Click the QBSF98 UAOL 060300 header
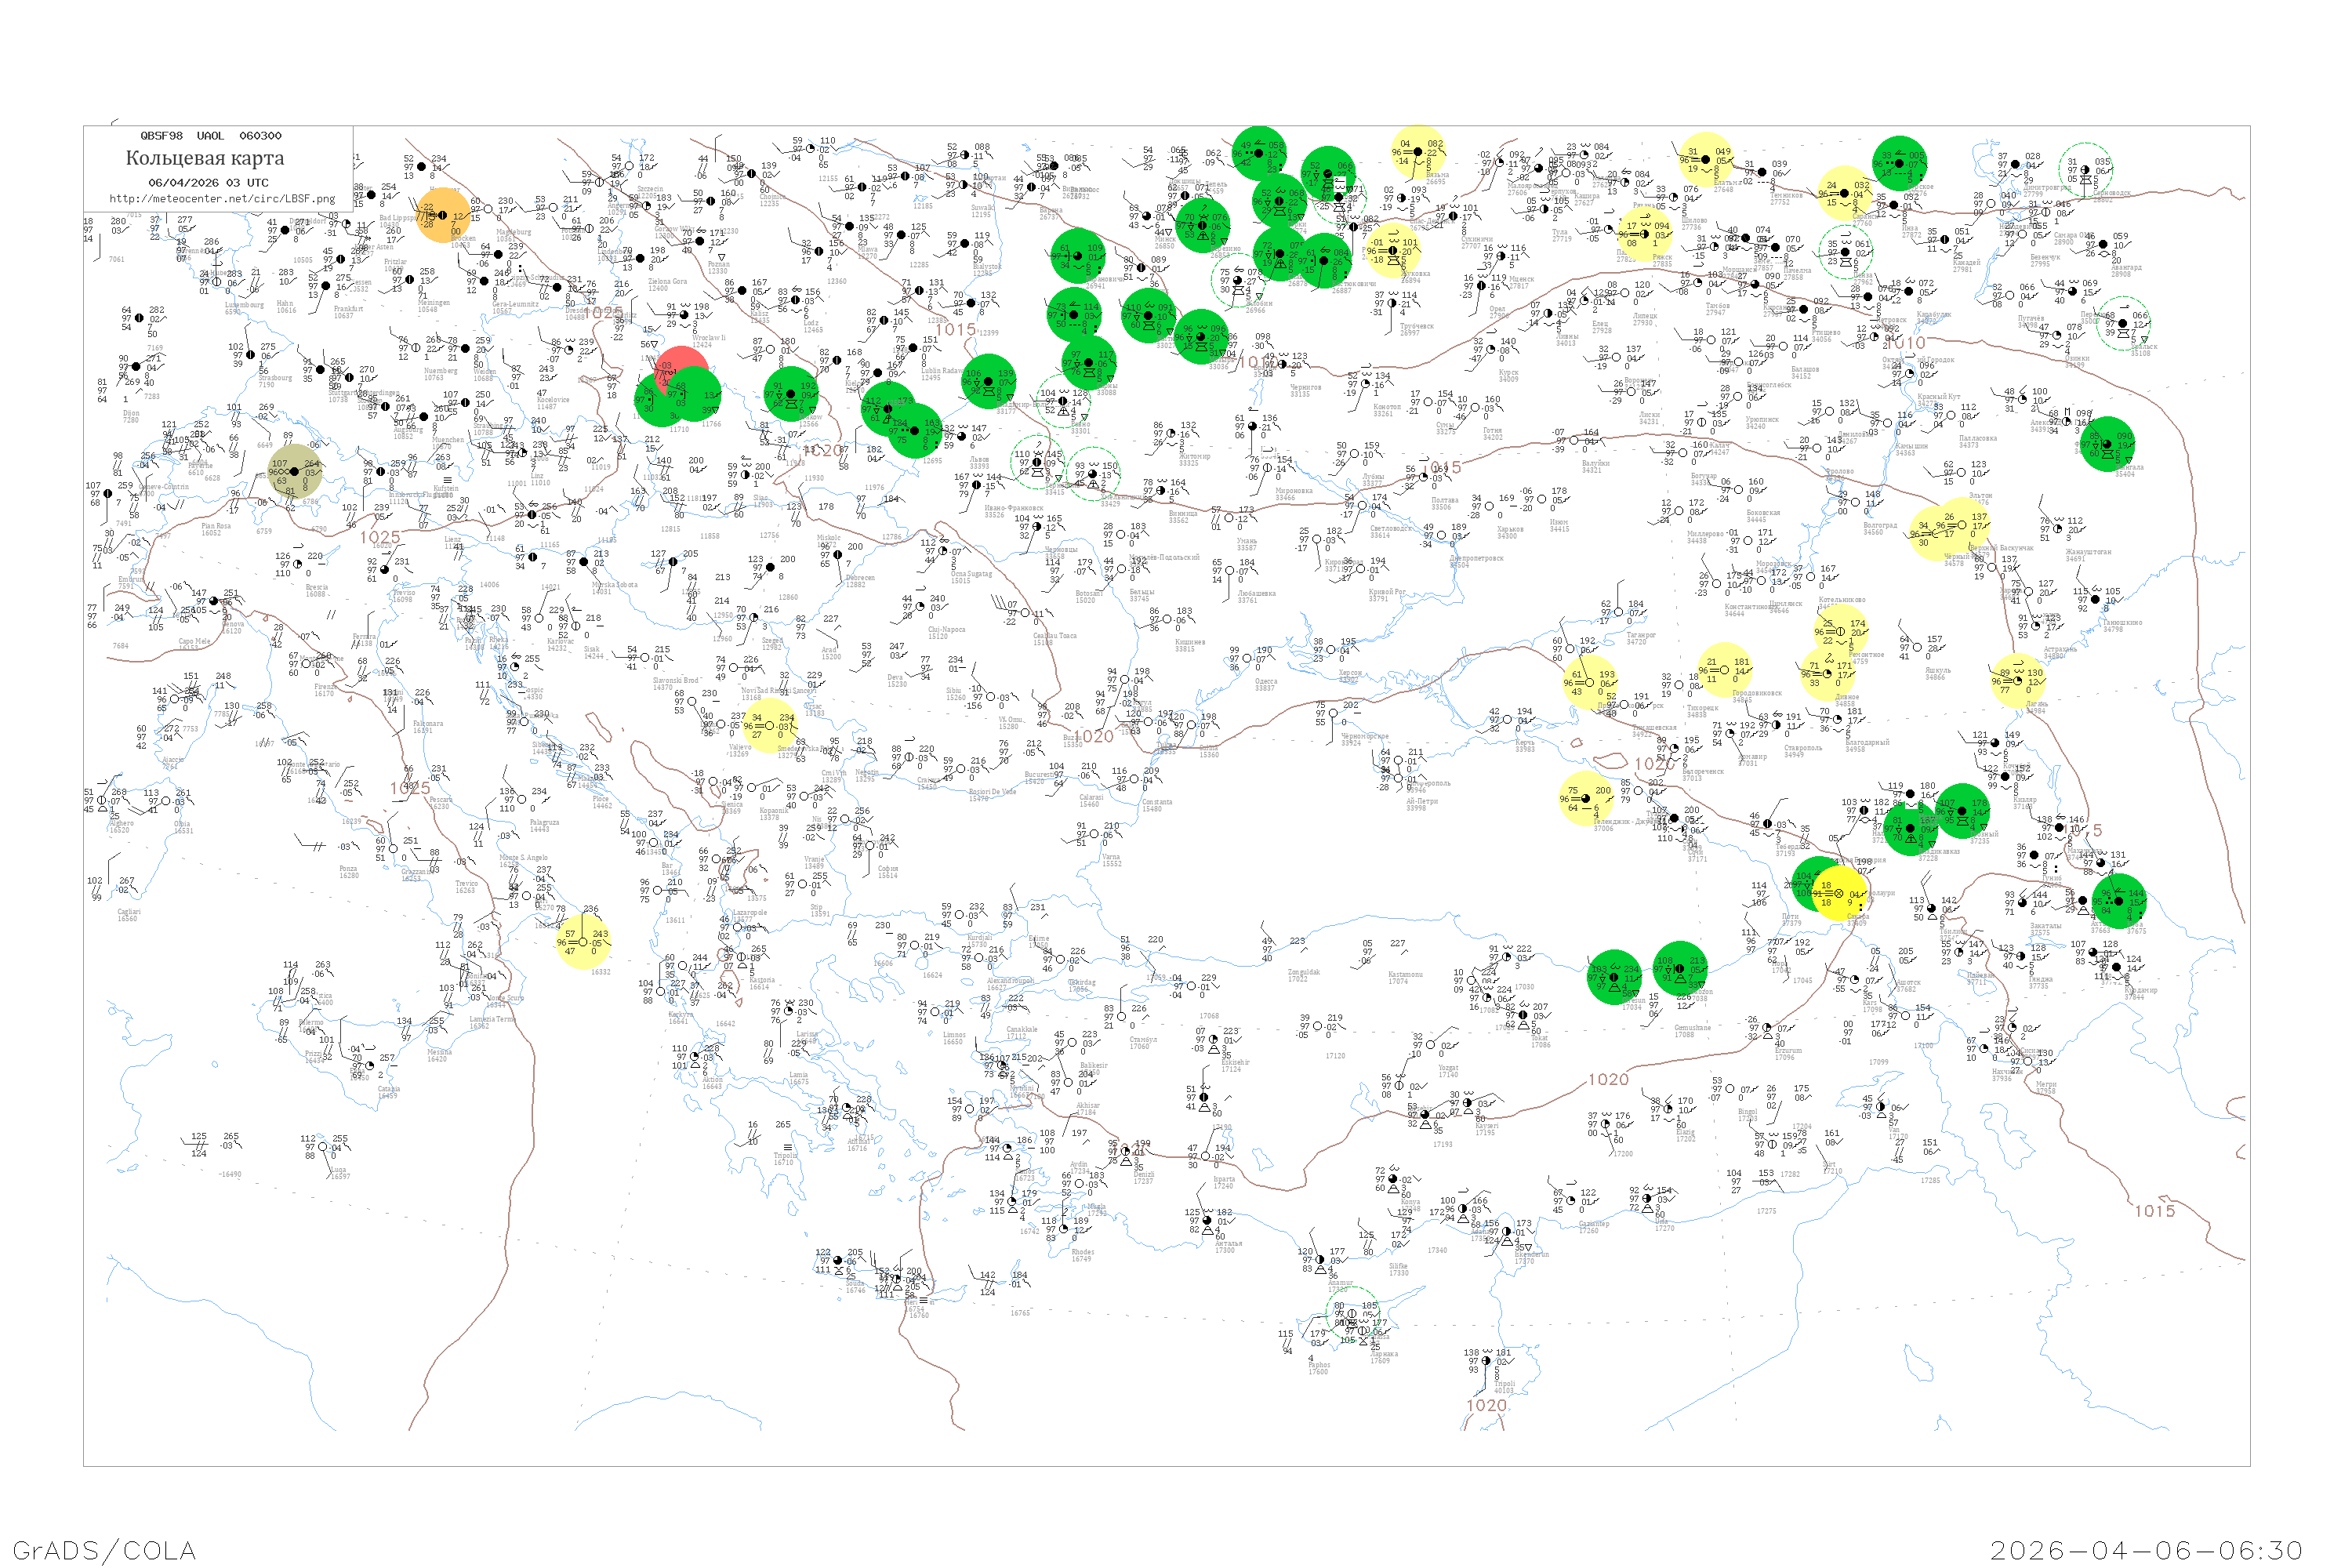This screenshot has height=1568, width=2352. (x=211, y=136)
